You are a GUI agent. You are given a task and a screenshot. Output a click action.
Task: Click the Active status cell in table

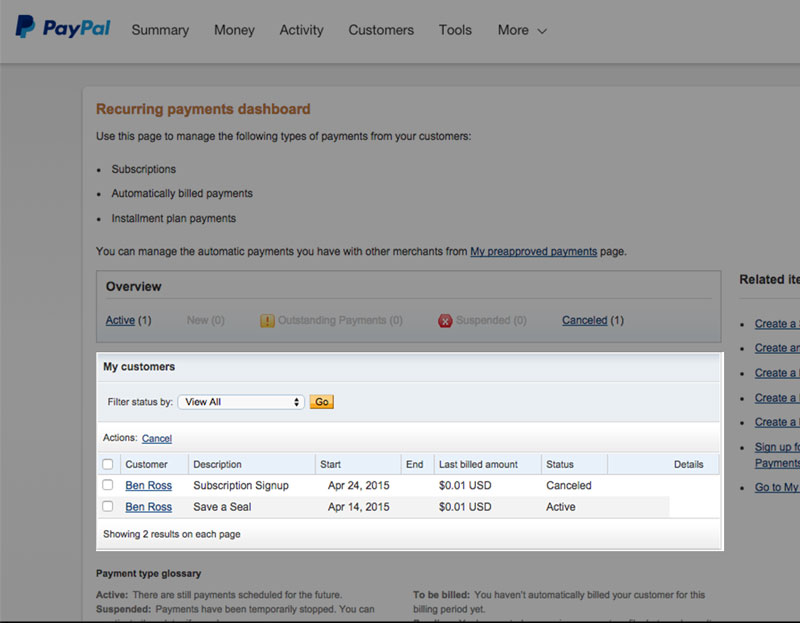[x=561, y=507]
